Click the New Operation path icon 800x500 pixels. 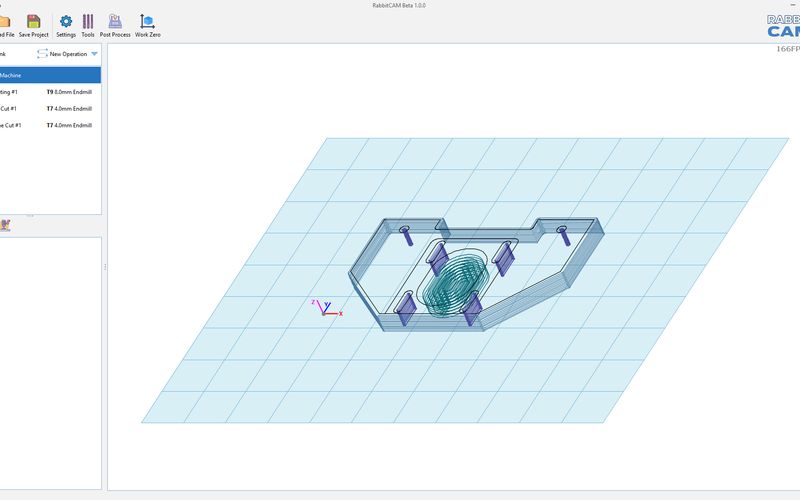tap(43, 54)
